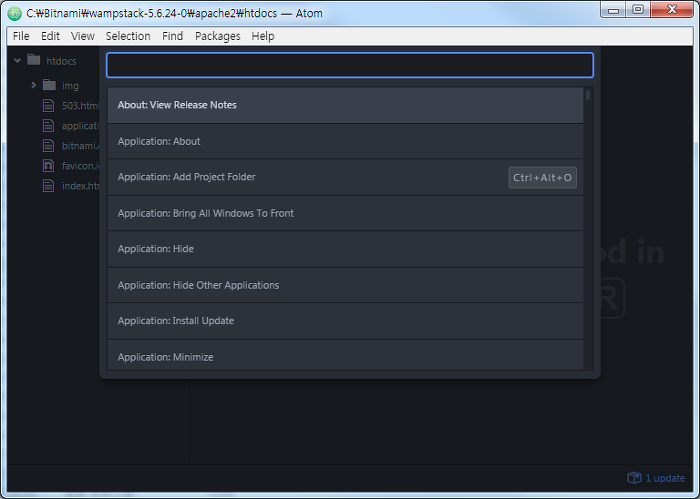
Task: Choose Application: Minimize command
Action: coord(345,356)
